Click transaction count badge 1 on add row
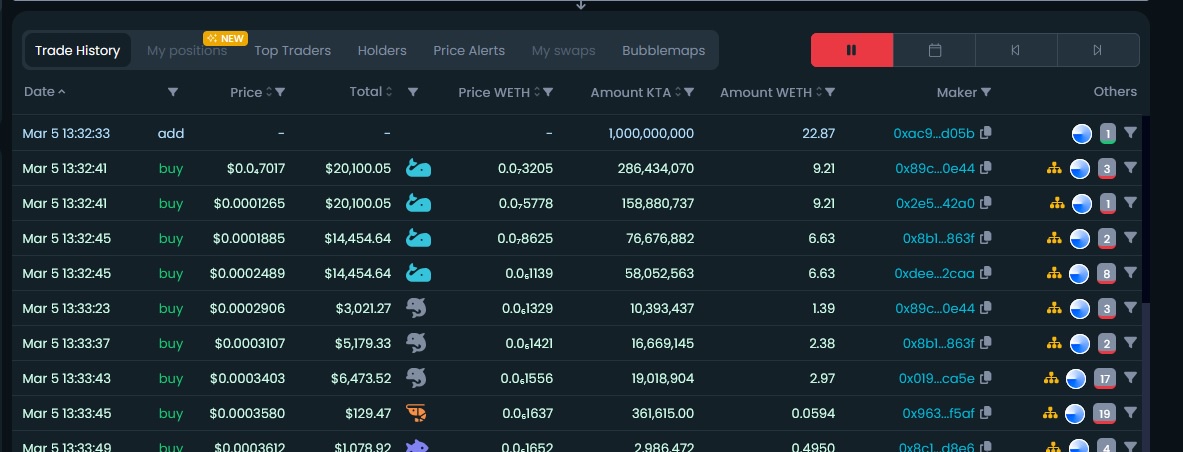Image resolution: width=1183 pixels, height=452 pixels. (x=1108, y=134)
